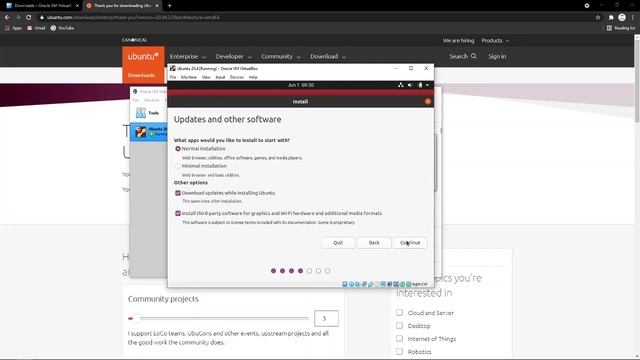Close the Thank you for downloading Ubuntu tab
The height and width of the screenshot is (360, 640).
coord(157,6)
